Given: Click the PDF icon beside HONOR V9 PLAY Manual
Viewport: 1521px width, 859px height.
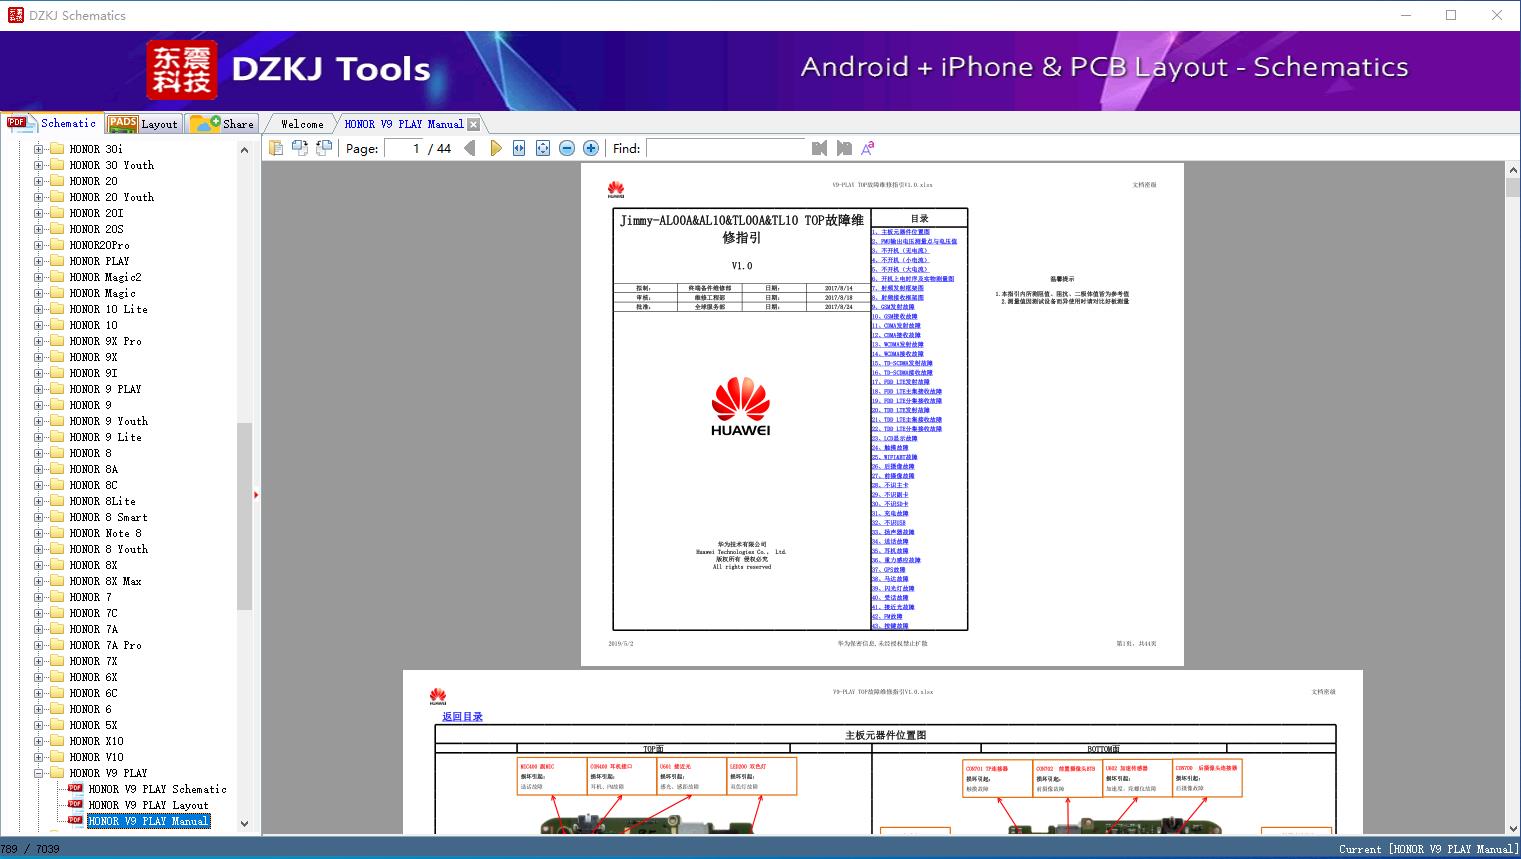Looking at the screenshot, I should (75, 820).
